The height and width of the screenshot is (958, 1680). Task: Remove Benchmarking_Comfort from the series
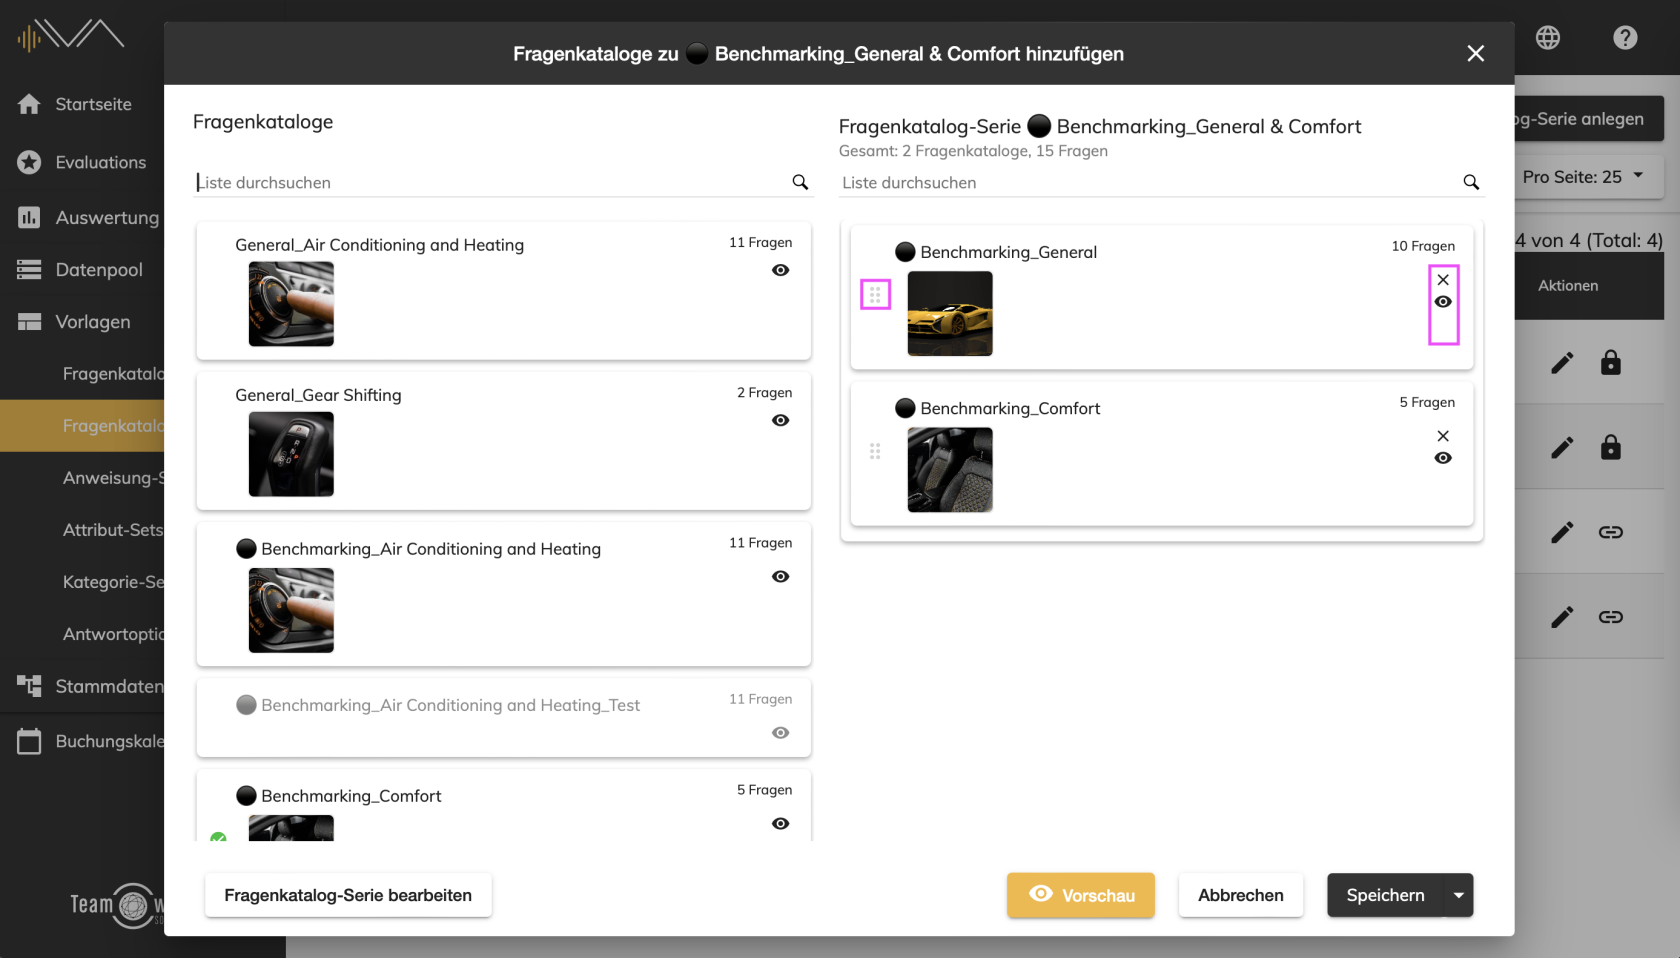tap(1443, 436)
